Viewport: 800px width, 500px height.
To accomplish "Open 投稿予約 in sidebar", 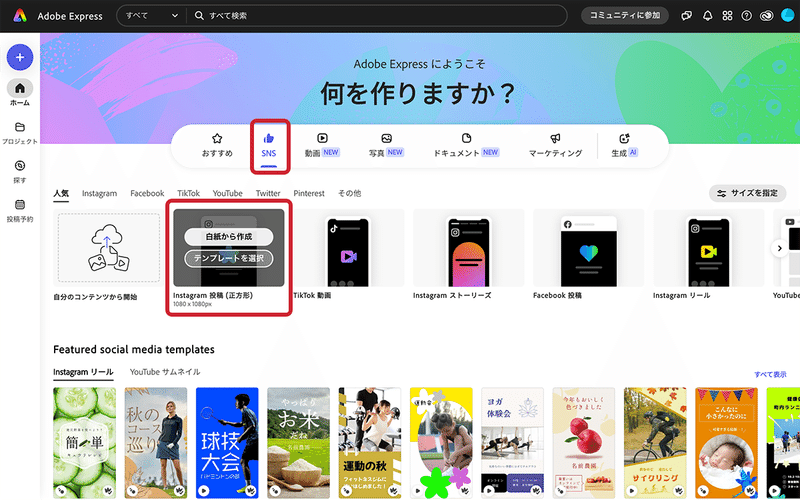I will [x=20, y=211].
